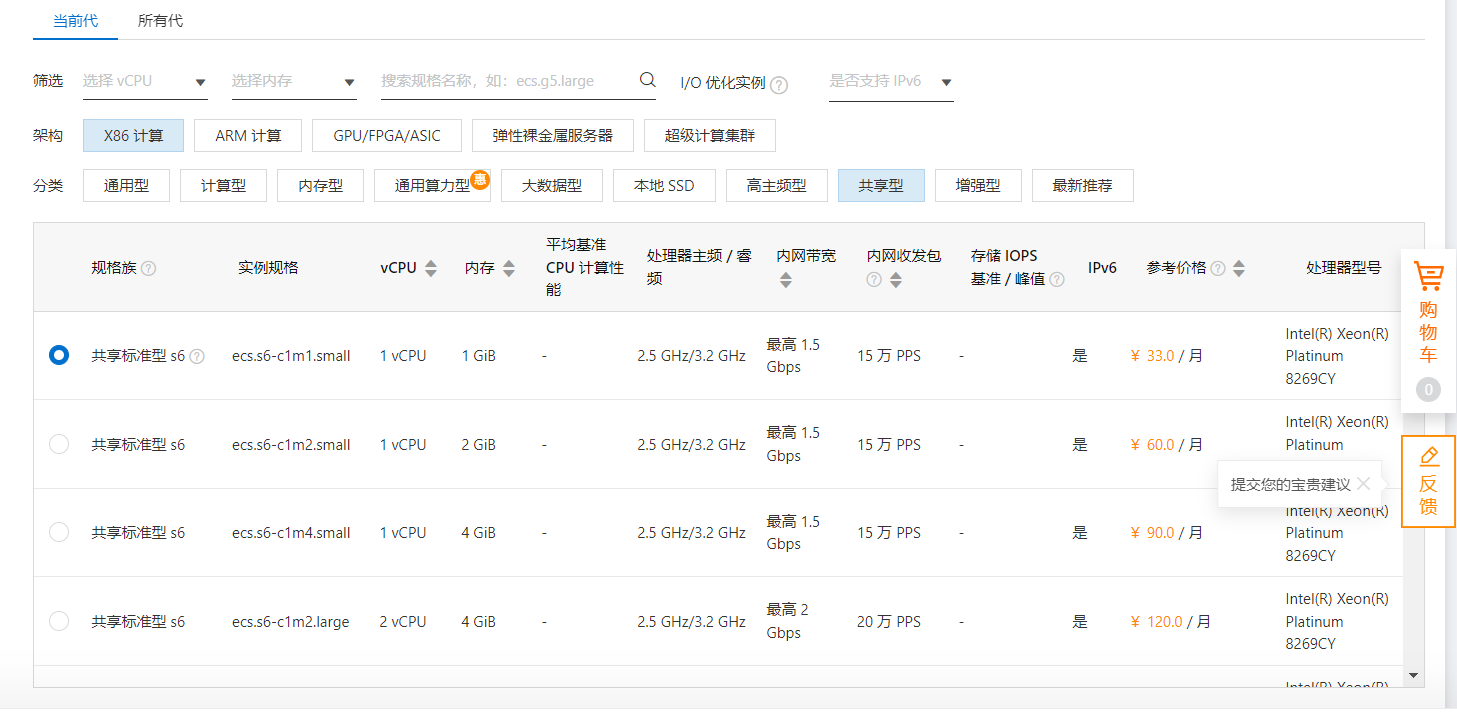Click 内网收发包 help icon

874,280
